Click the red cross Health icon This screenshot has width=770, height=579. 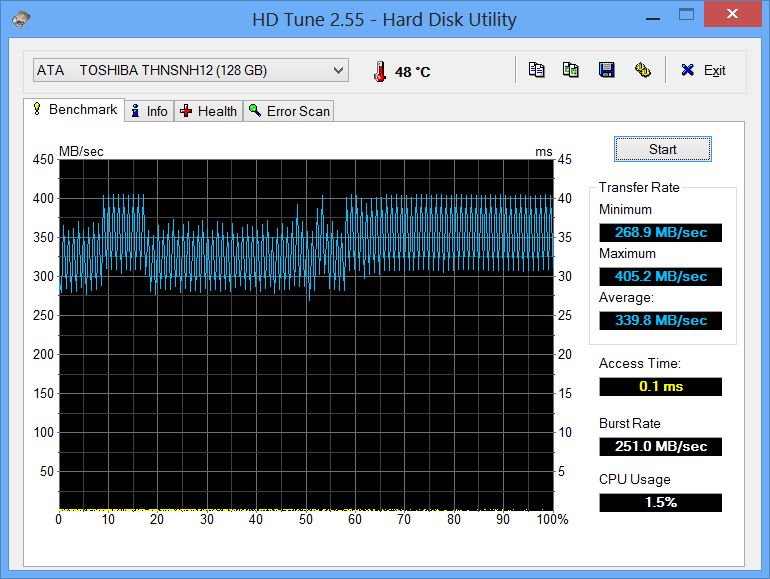[186, 111]
